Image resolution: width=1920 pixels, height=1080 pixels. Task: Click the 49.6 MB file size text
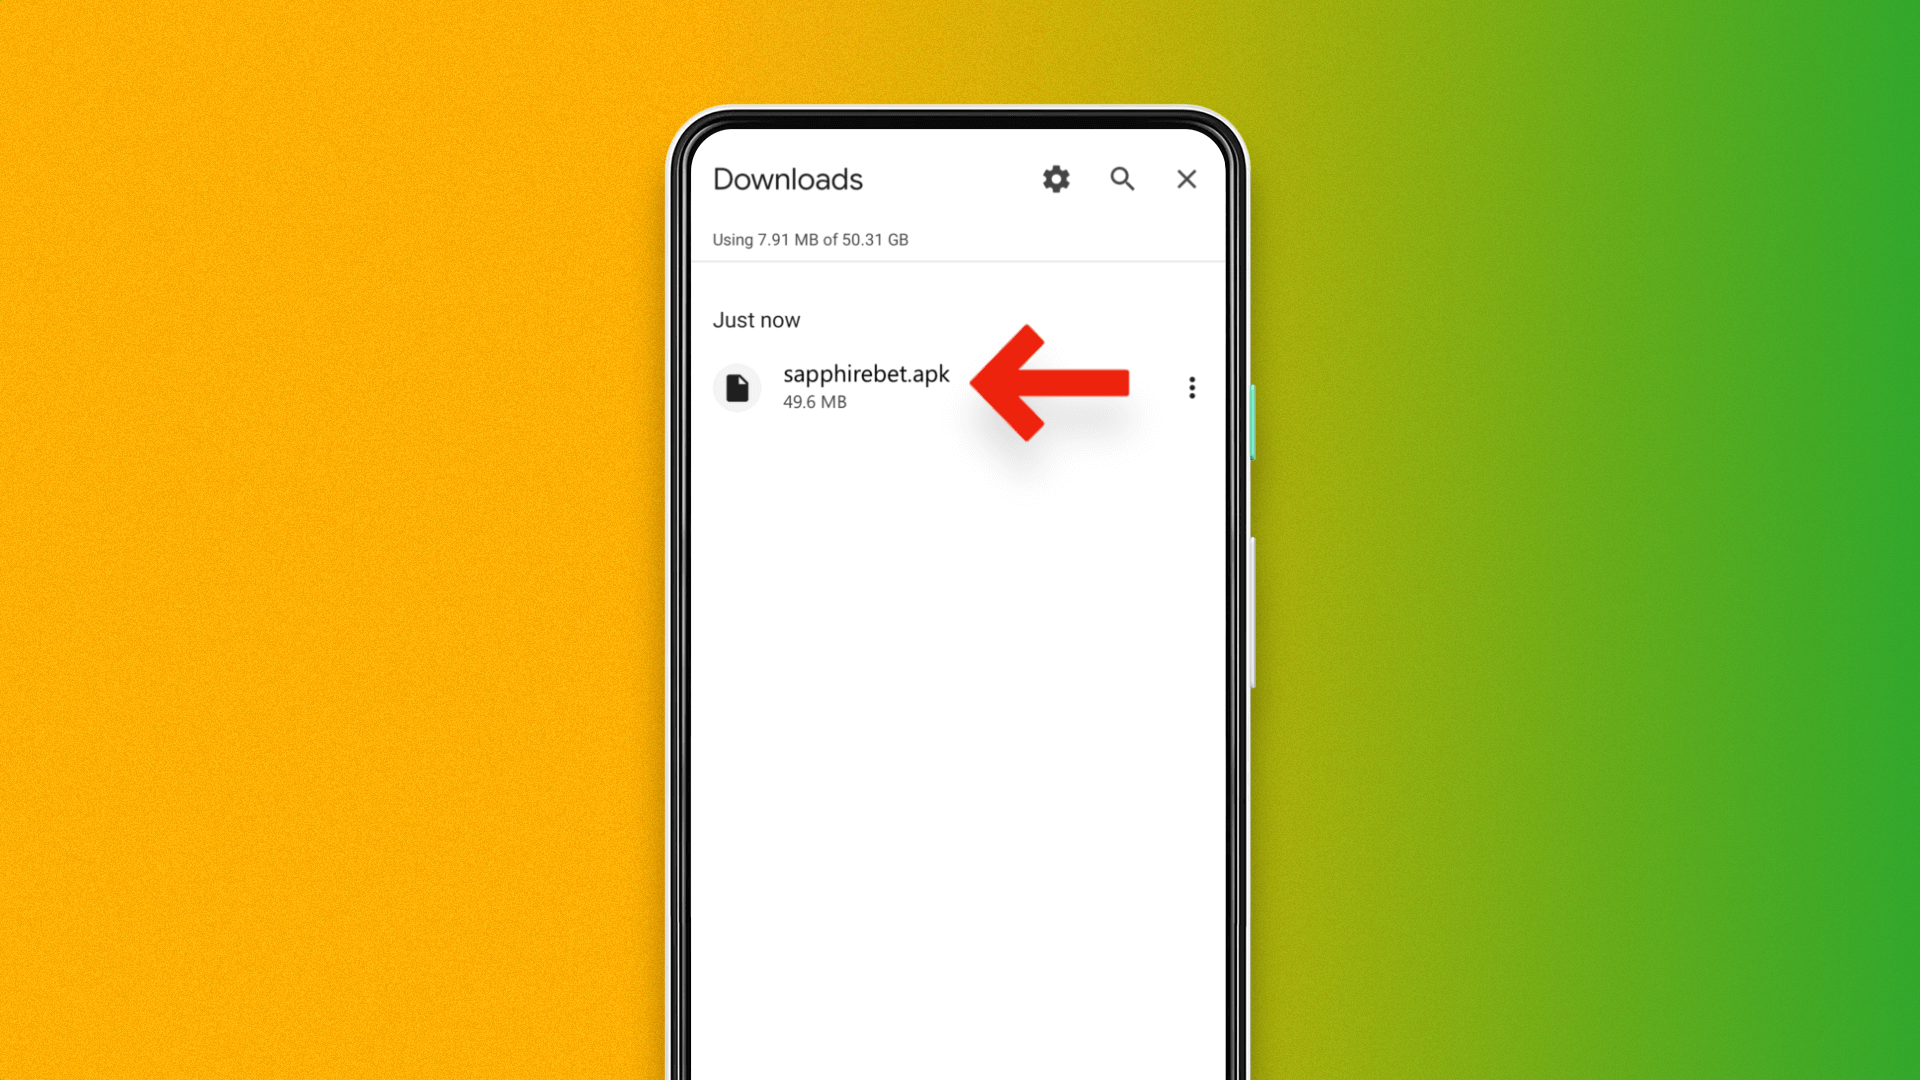tap(814, 402)
